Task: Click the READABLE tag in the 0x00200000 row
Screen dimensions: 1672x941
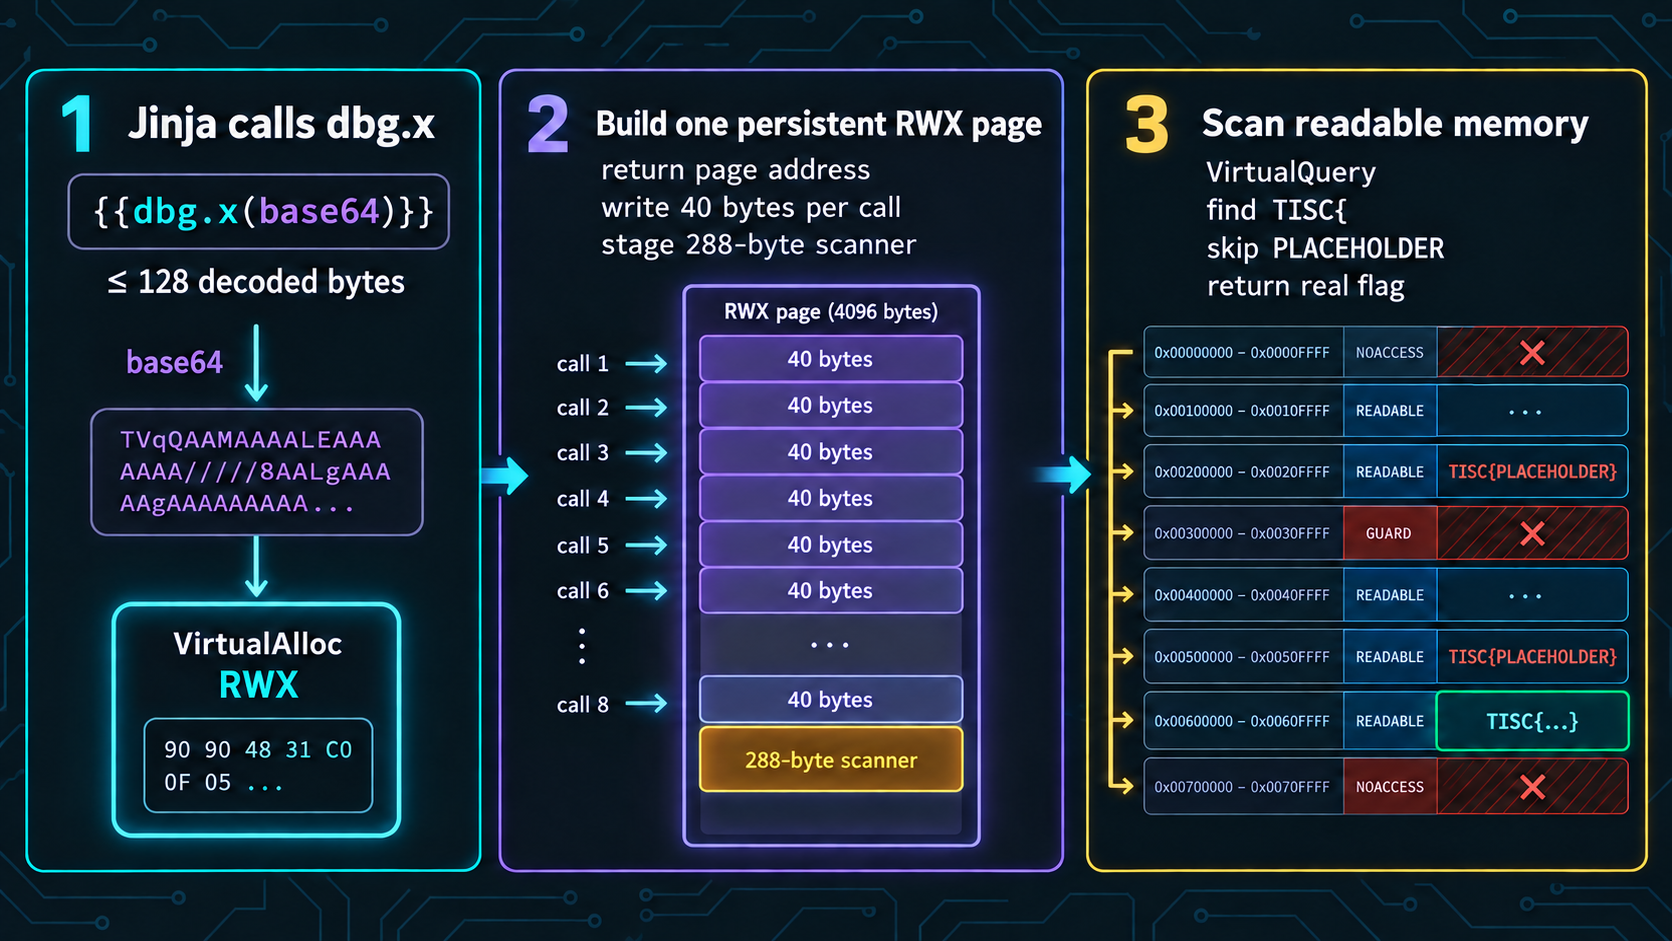Action: (x=1390, y=472)
